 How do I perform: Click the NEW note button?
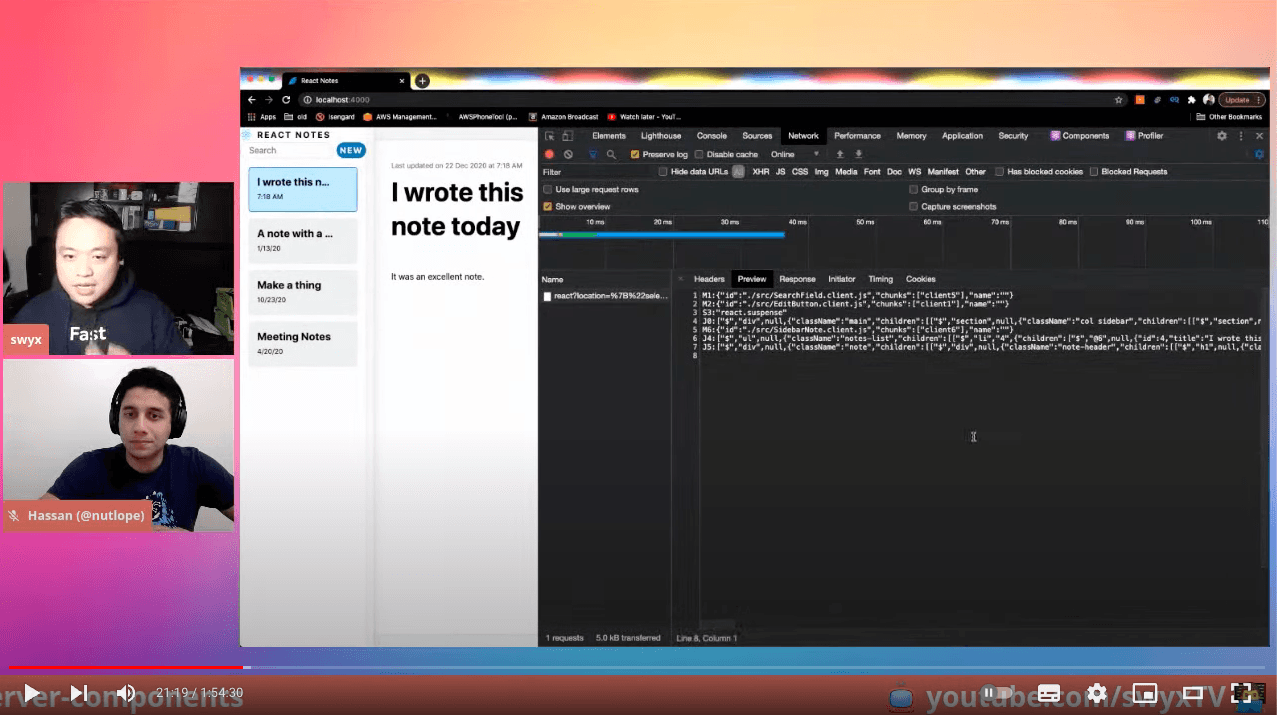click(x=351, y=149)
